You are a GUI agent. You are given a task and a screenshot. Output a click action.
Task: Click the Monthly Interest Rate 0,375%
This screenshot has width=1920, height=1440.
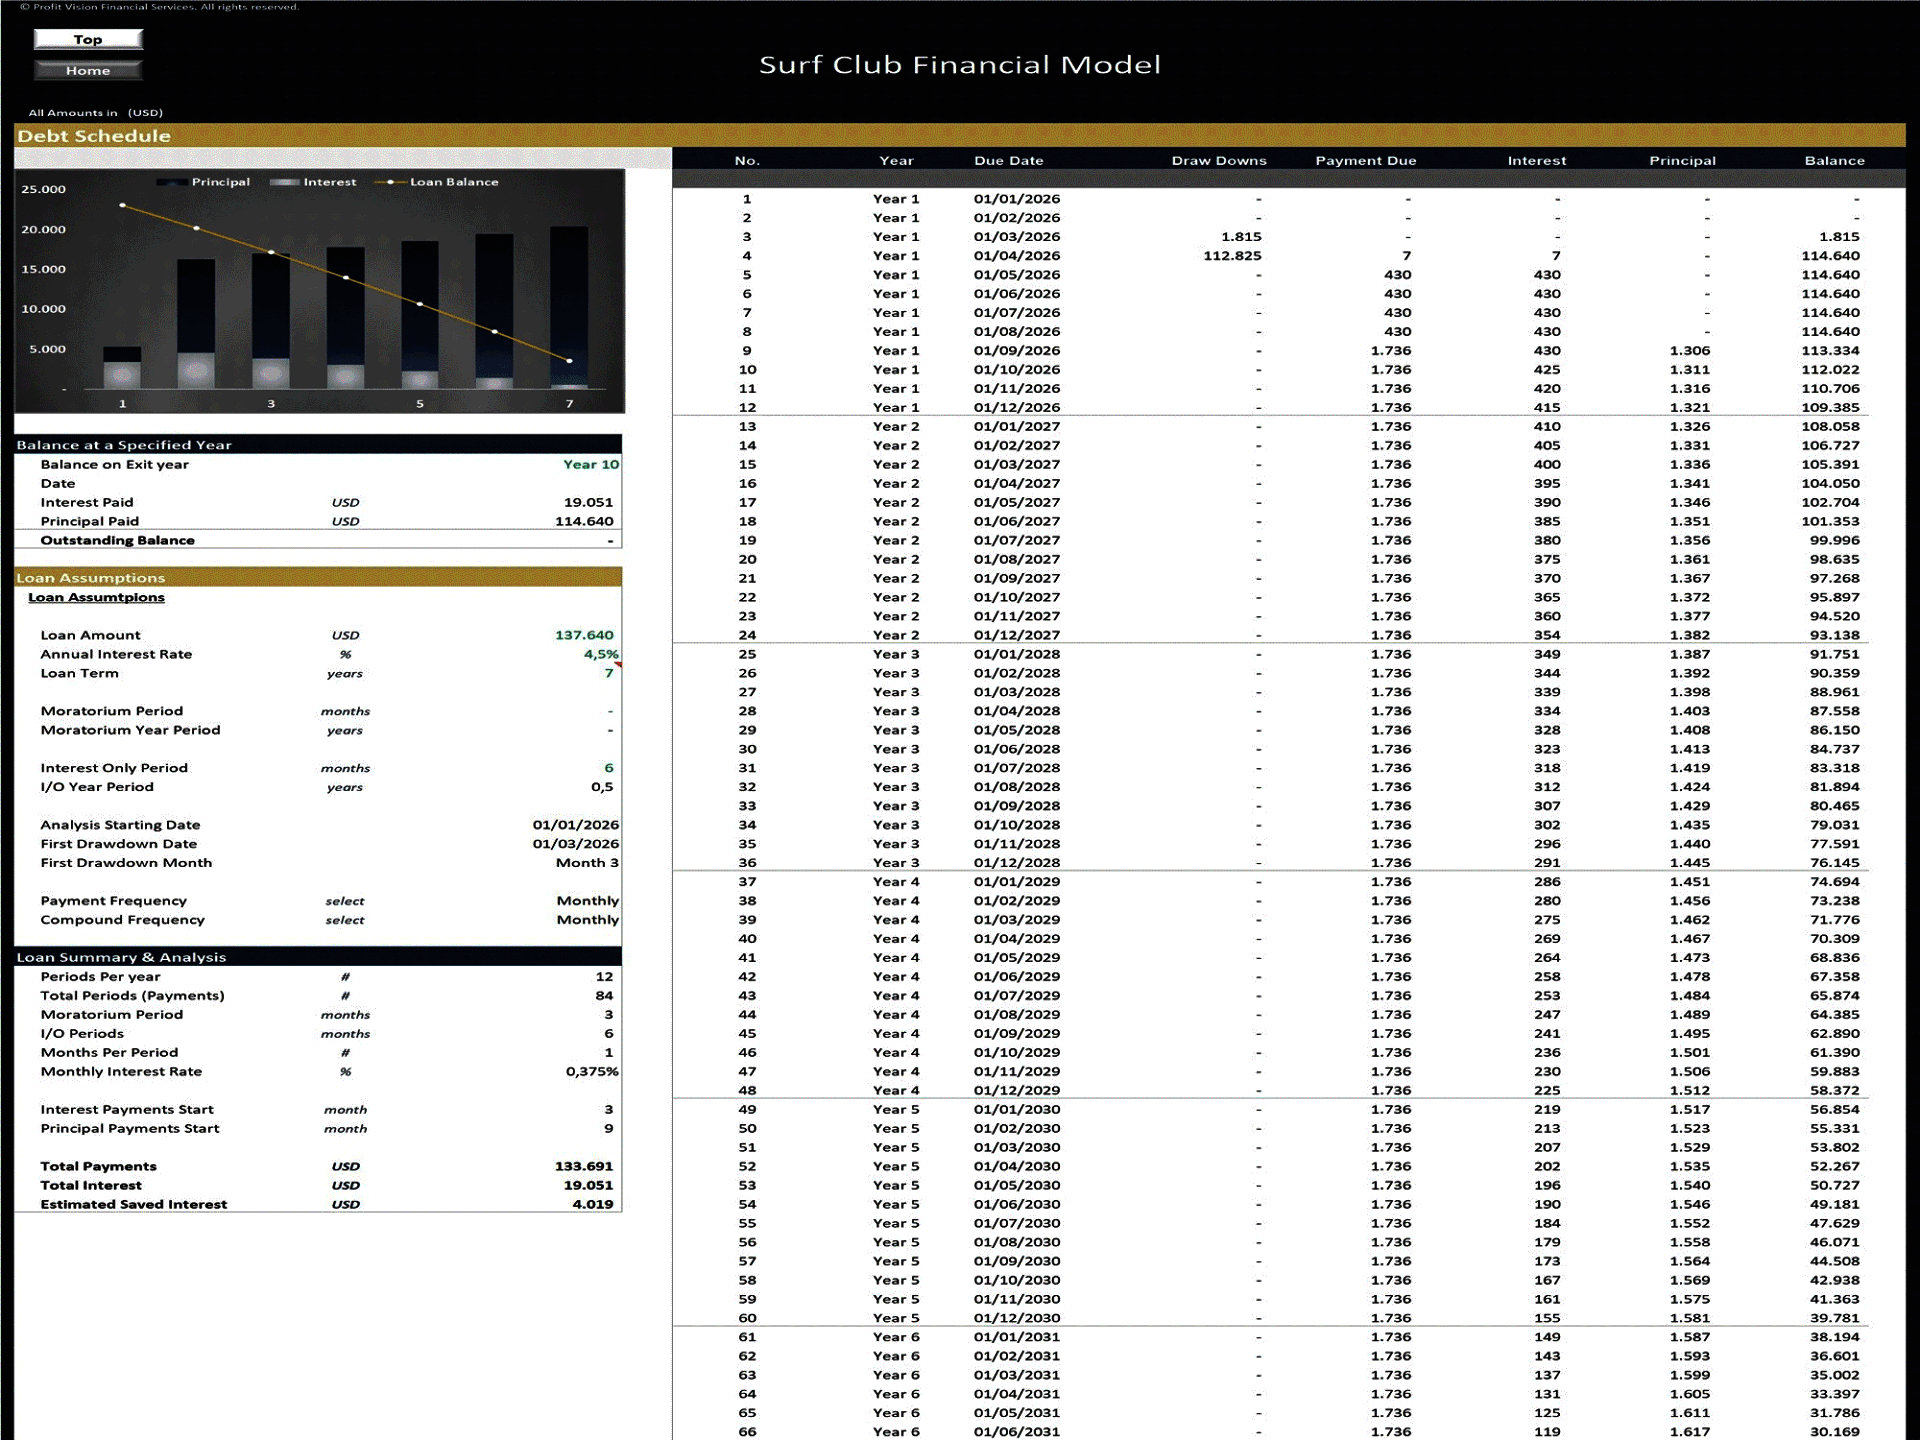pos(592,1072)
